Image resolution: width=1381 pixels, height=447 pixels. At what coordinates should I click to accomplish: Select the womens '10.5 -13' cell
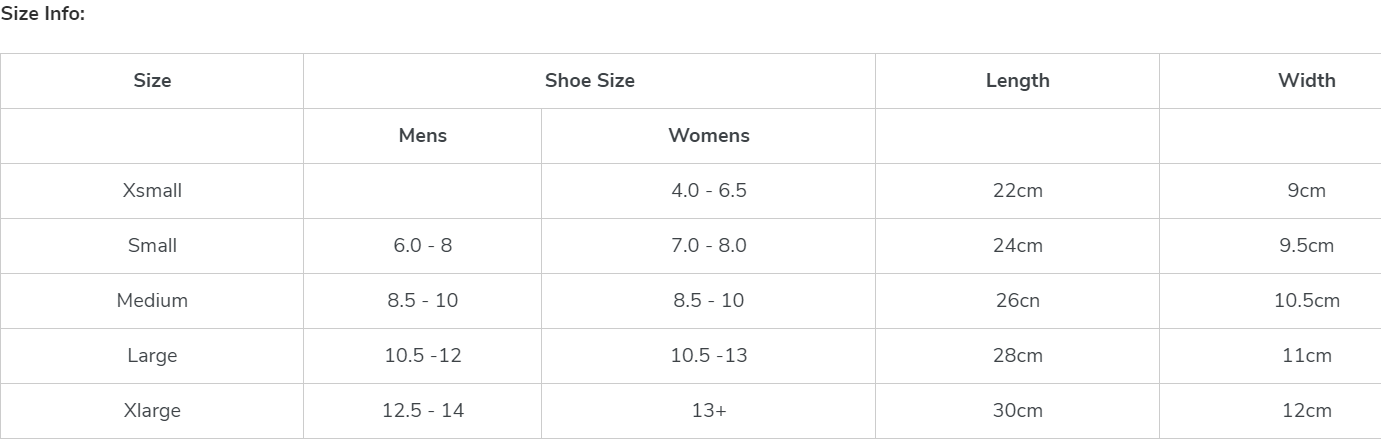tap(708, 355)
